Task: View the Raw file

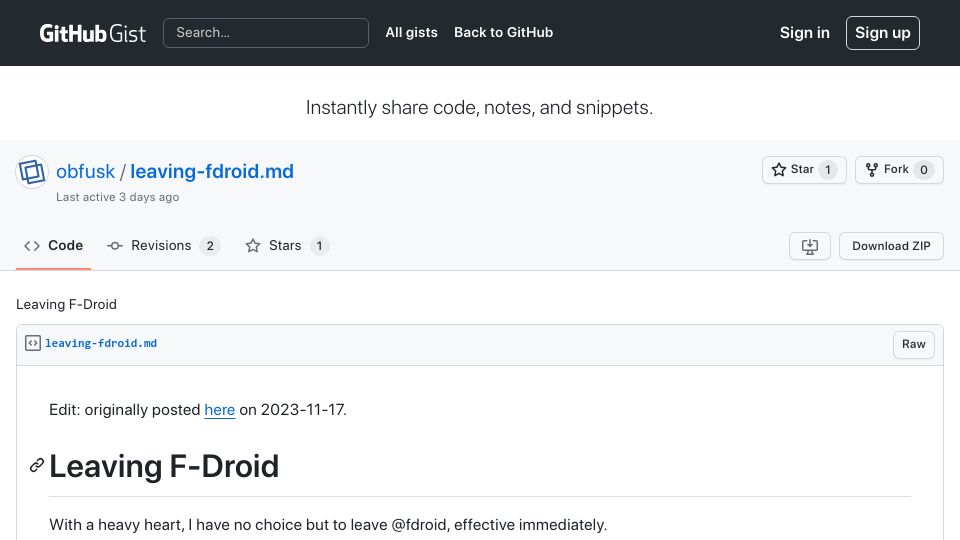Action: (913, 344)
